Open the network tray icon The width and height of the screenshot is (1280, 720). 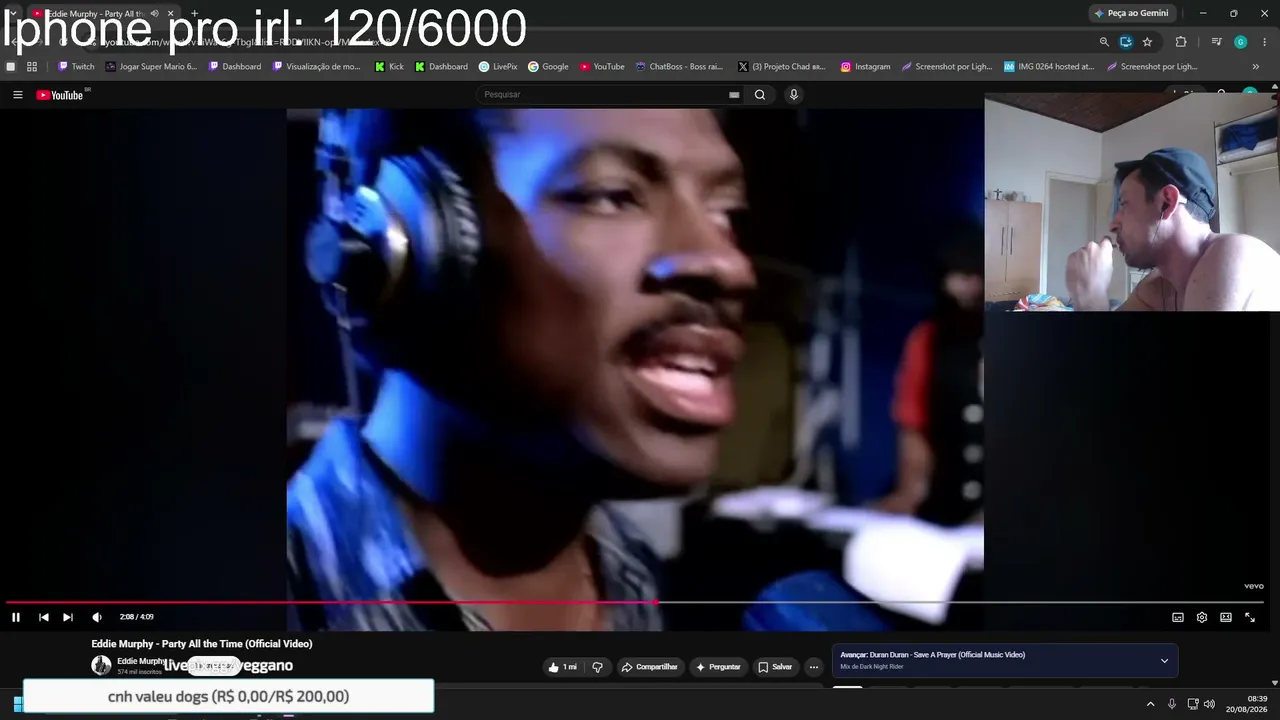click(1193, 704)
